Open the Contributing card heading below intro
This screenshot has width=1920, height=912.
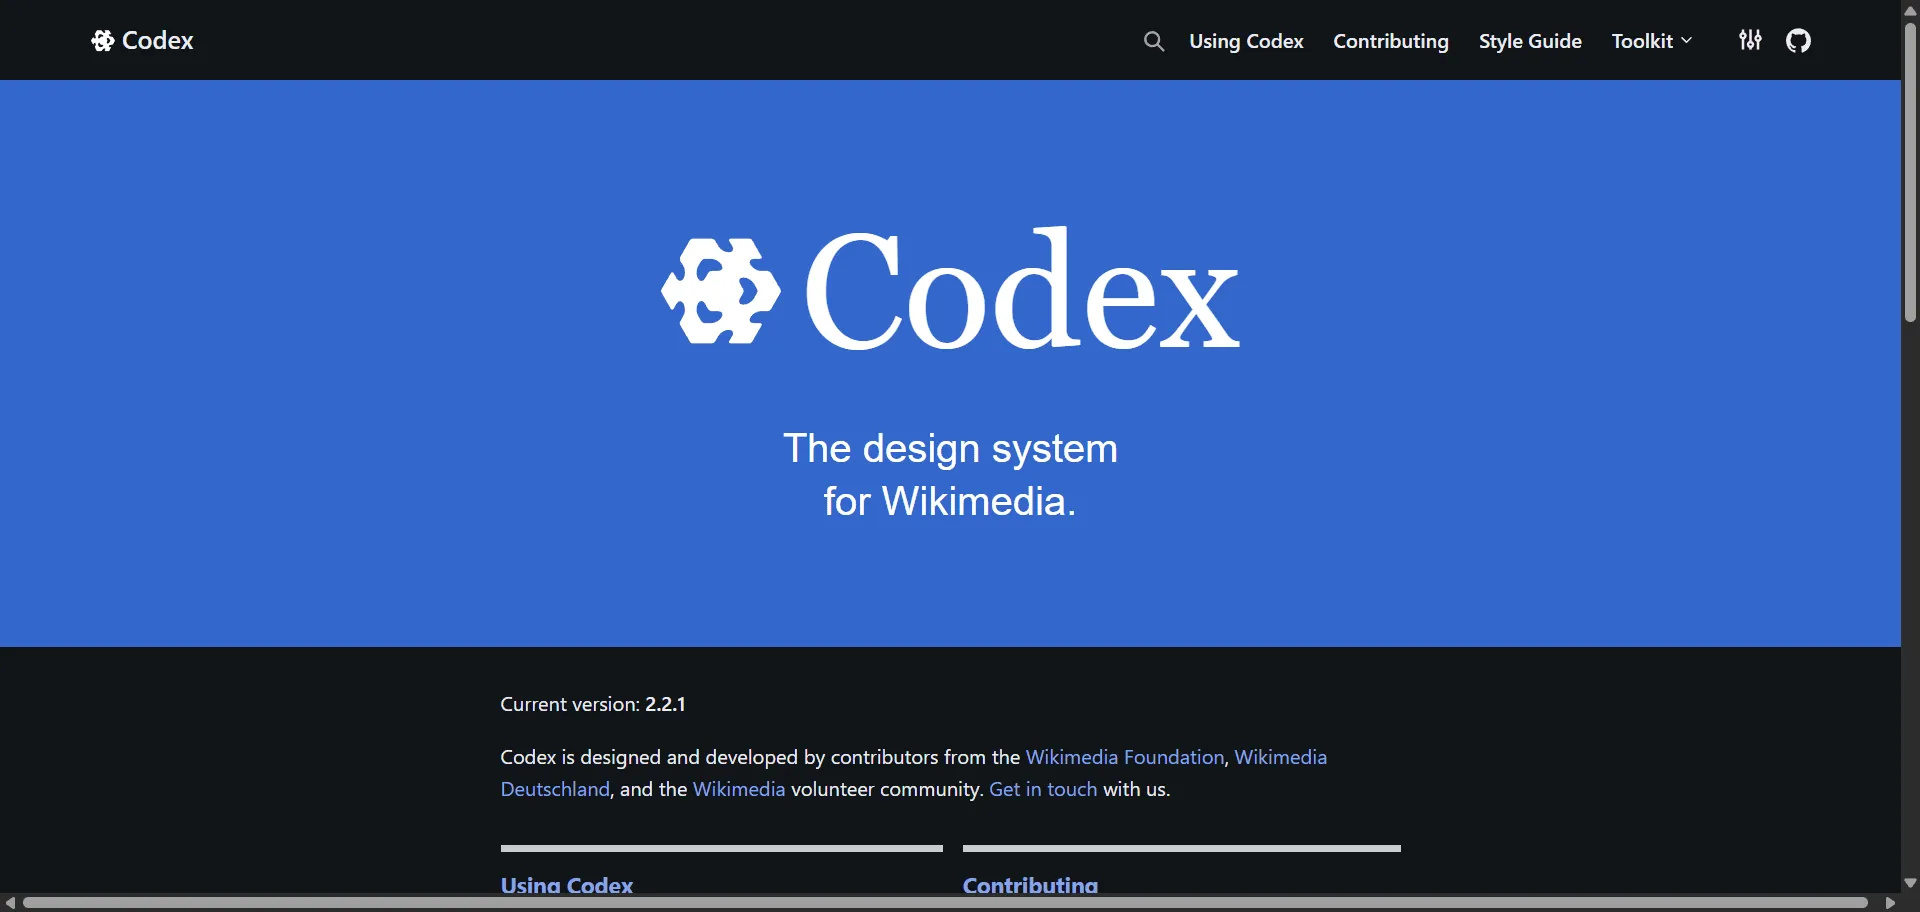(1029, 885)
